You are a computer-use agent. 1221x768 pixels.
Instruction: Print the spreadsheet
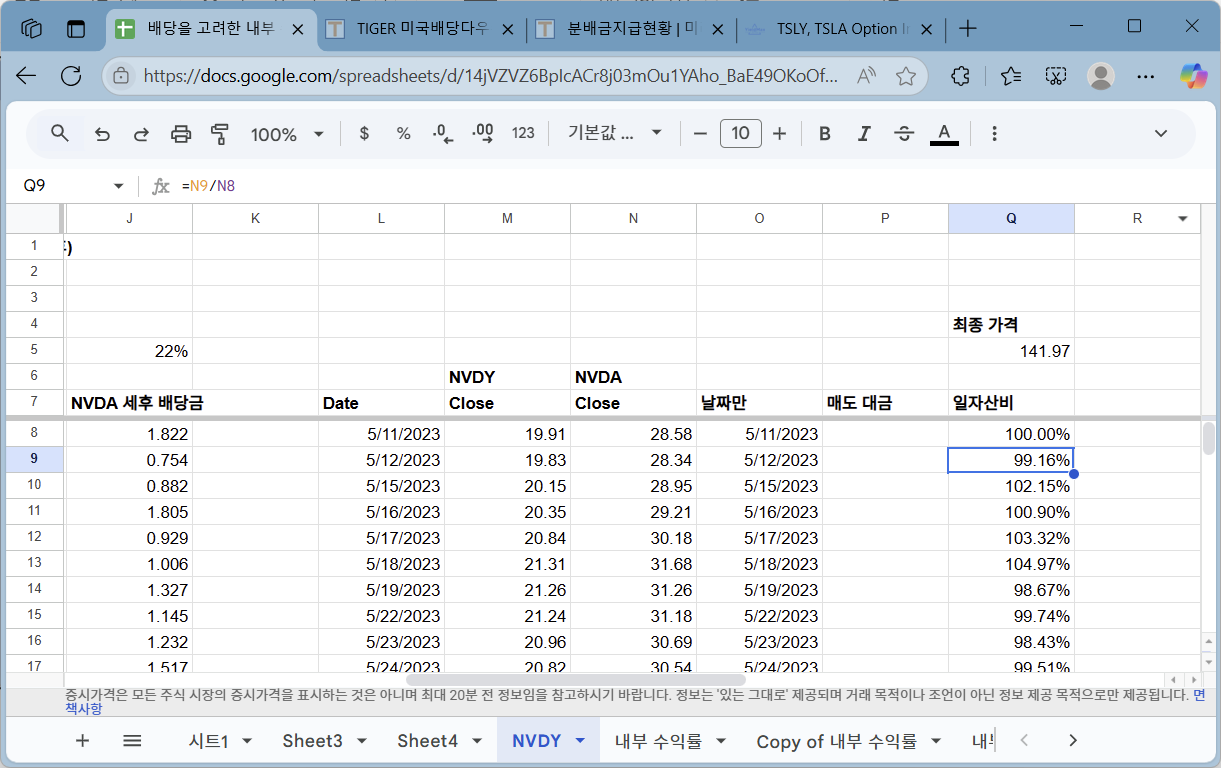tap(181, 134)
